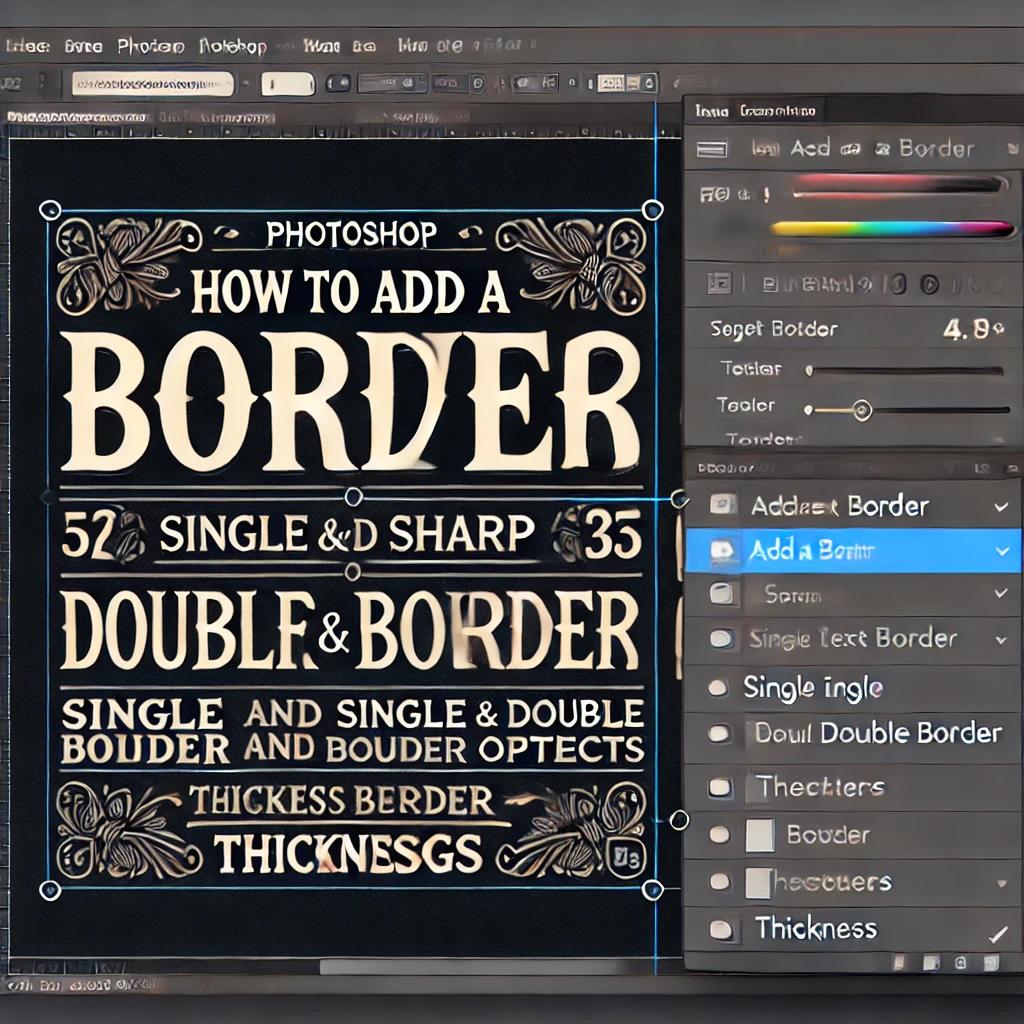The height and width of the screenshot is (1024, 1024).
Task: Click the round handle on the Tooler slider
Action: point(862,410)
